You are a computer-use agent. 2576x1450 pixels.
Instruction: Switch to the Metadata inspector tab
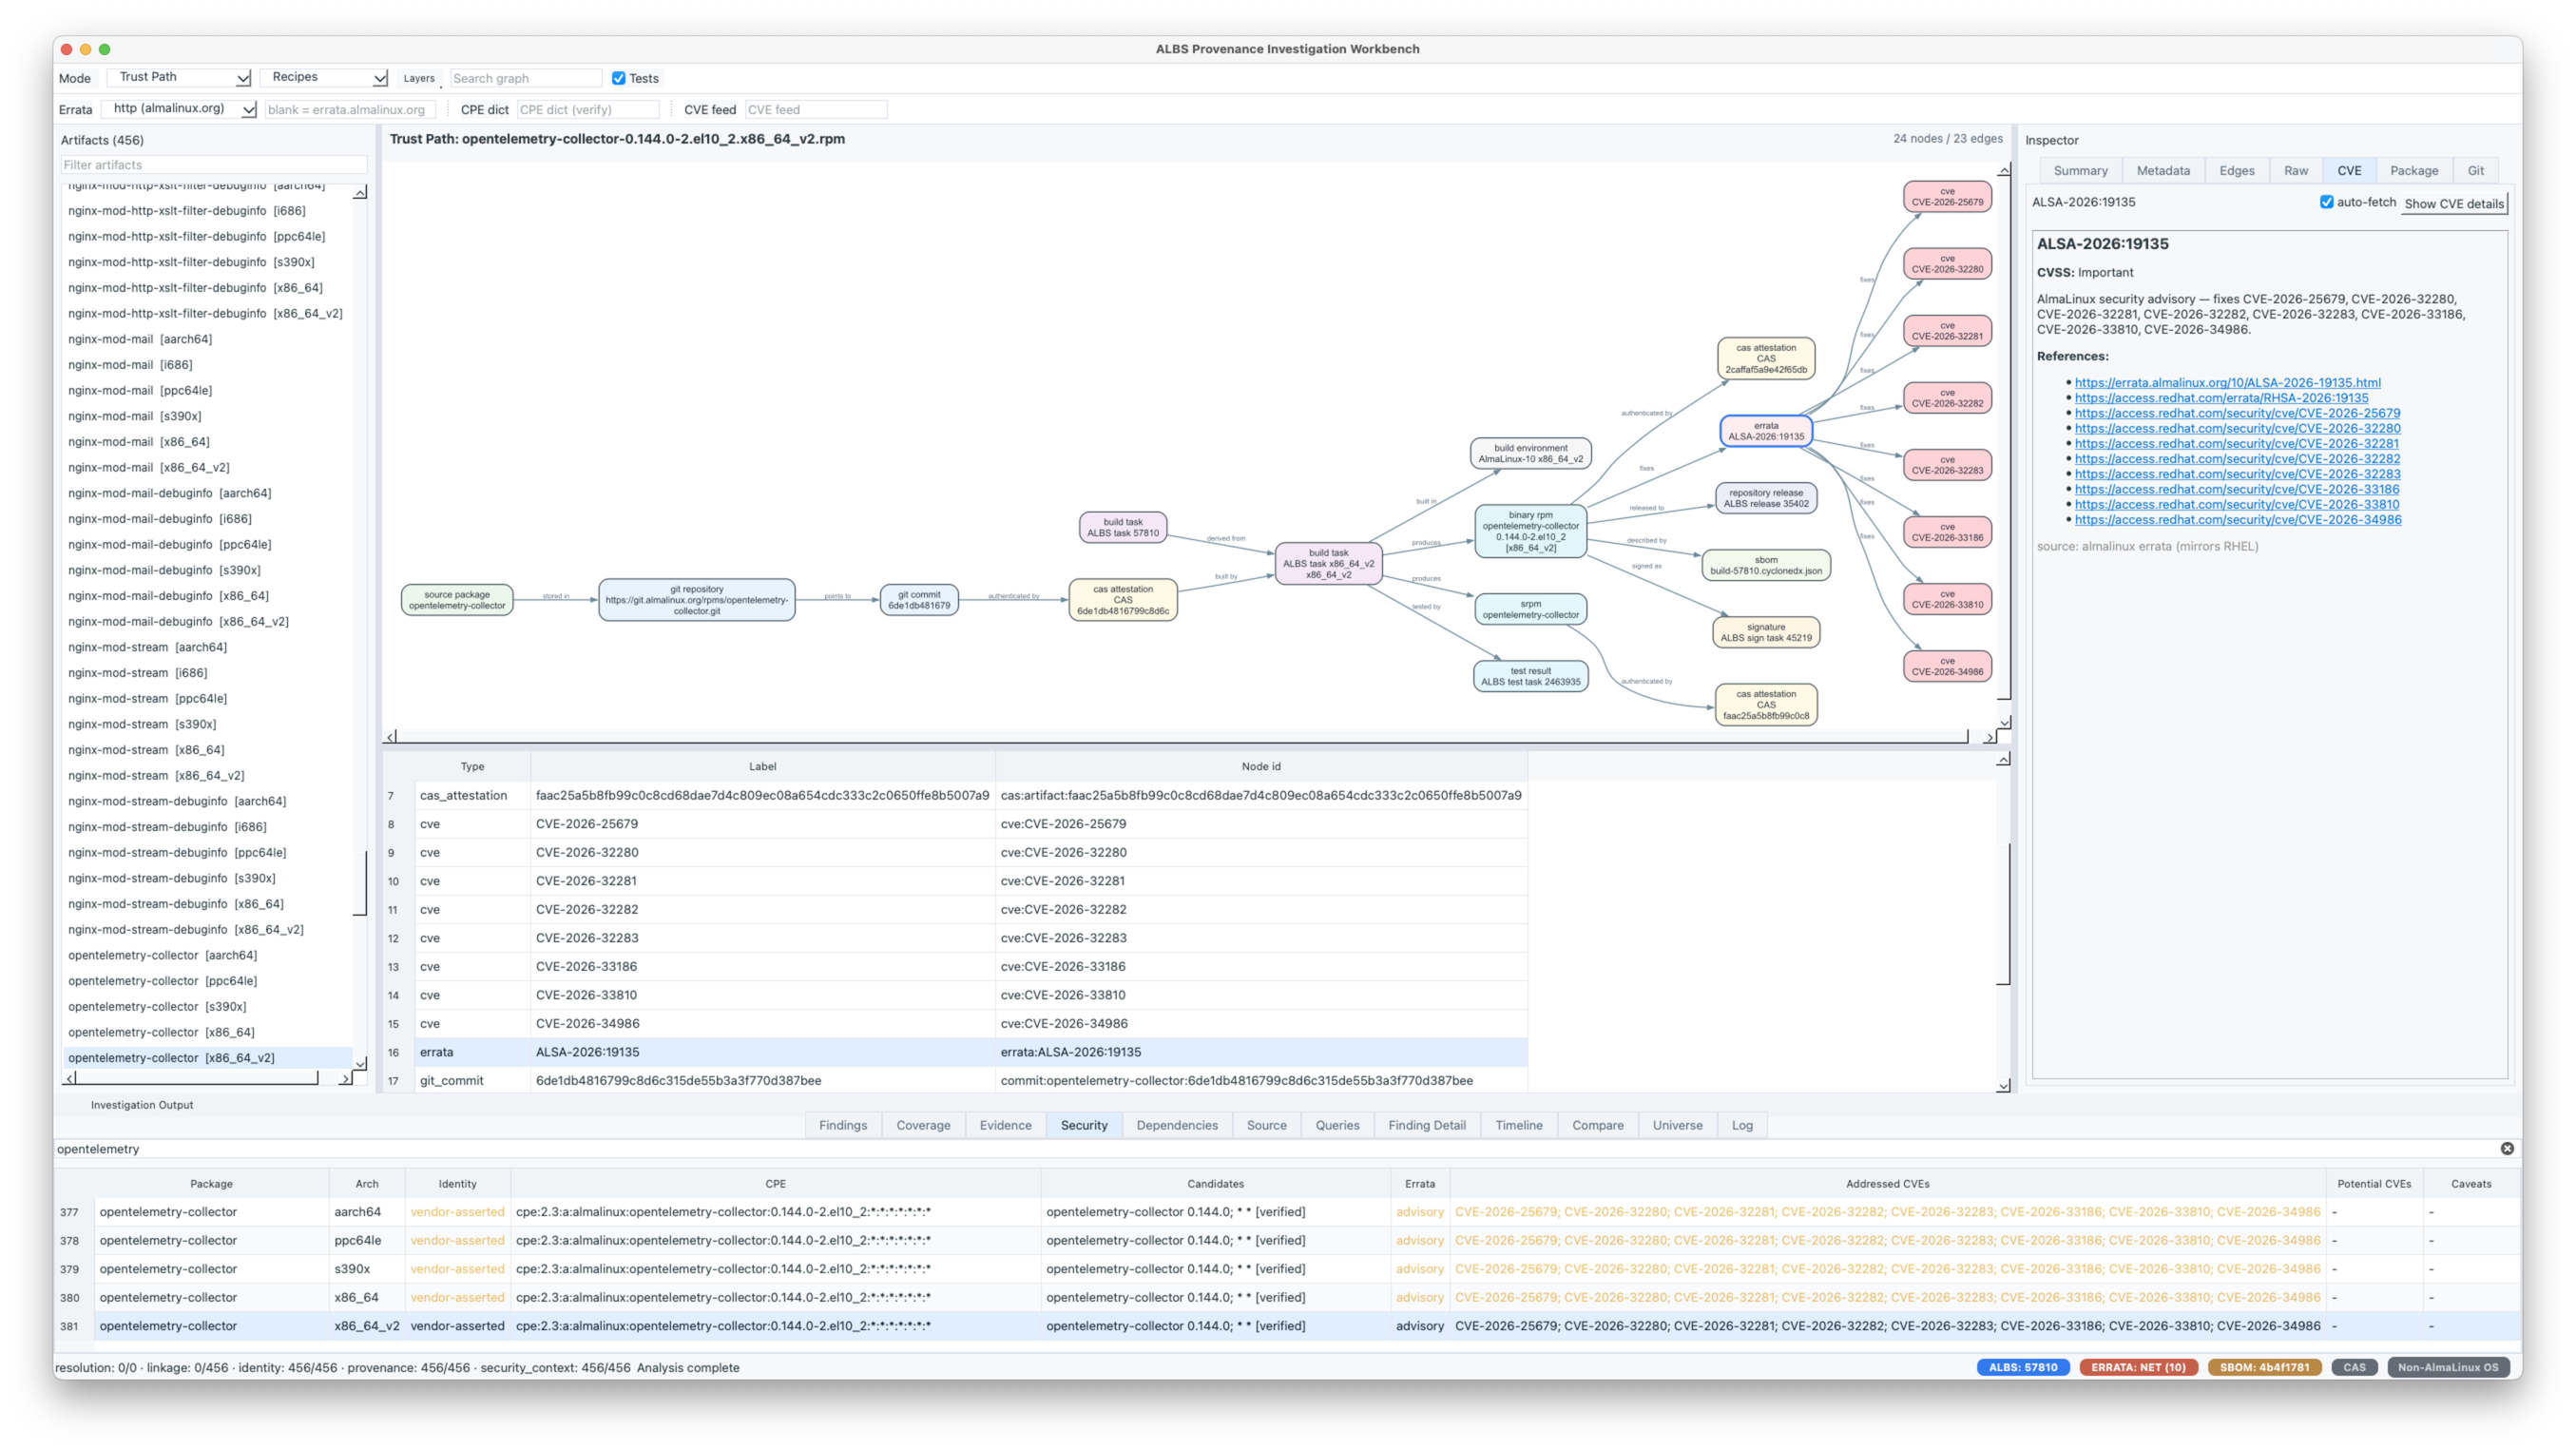click(2163, 170)
